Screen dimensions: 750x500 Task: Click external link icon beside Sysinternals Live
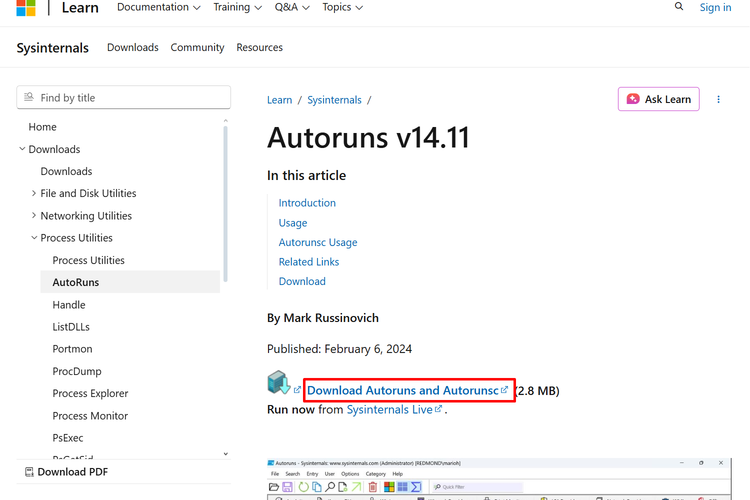pyautogui.click(x=439, y=409)
